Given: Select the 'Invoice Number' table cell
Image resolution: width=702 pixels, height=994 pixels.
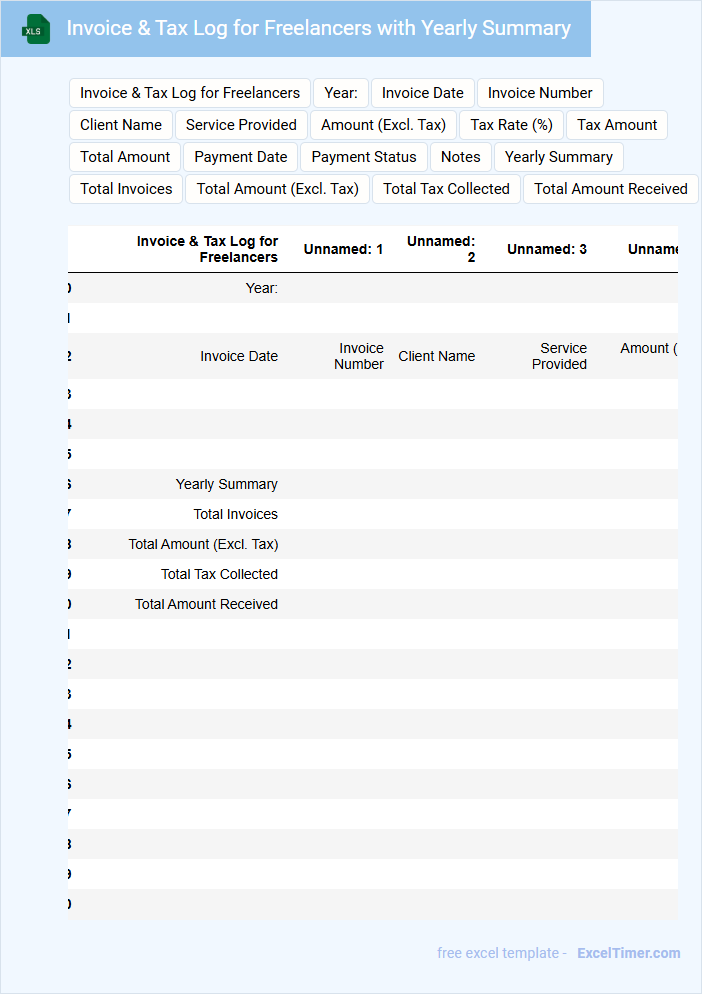Looking at the screenshot, I should tap(359, 356).
